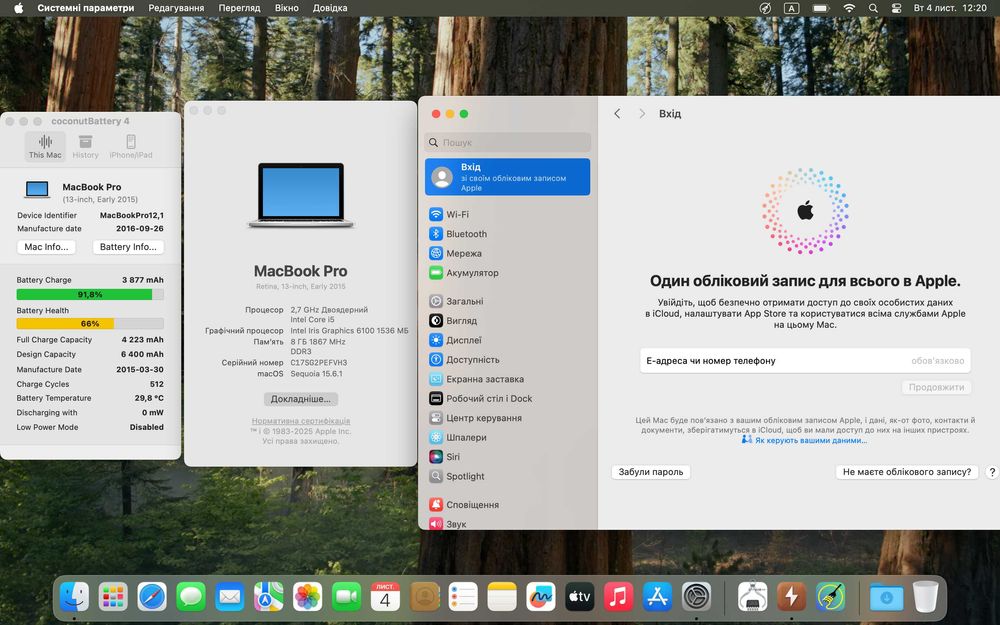Open Акумулятор settings in sidebar
Image resolution: width=1000 pixels, height=625 pixels.
tap(508, 273)
